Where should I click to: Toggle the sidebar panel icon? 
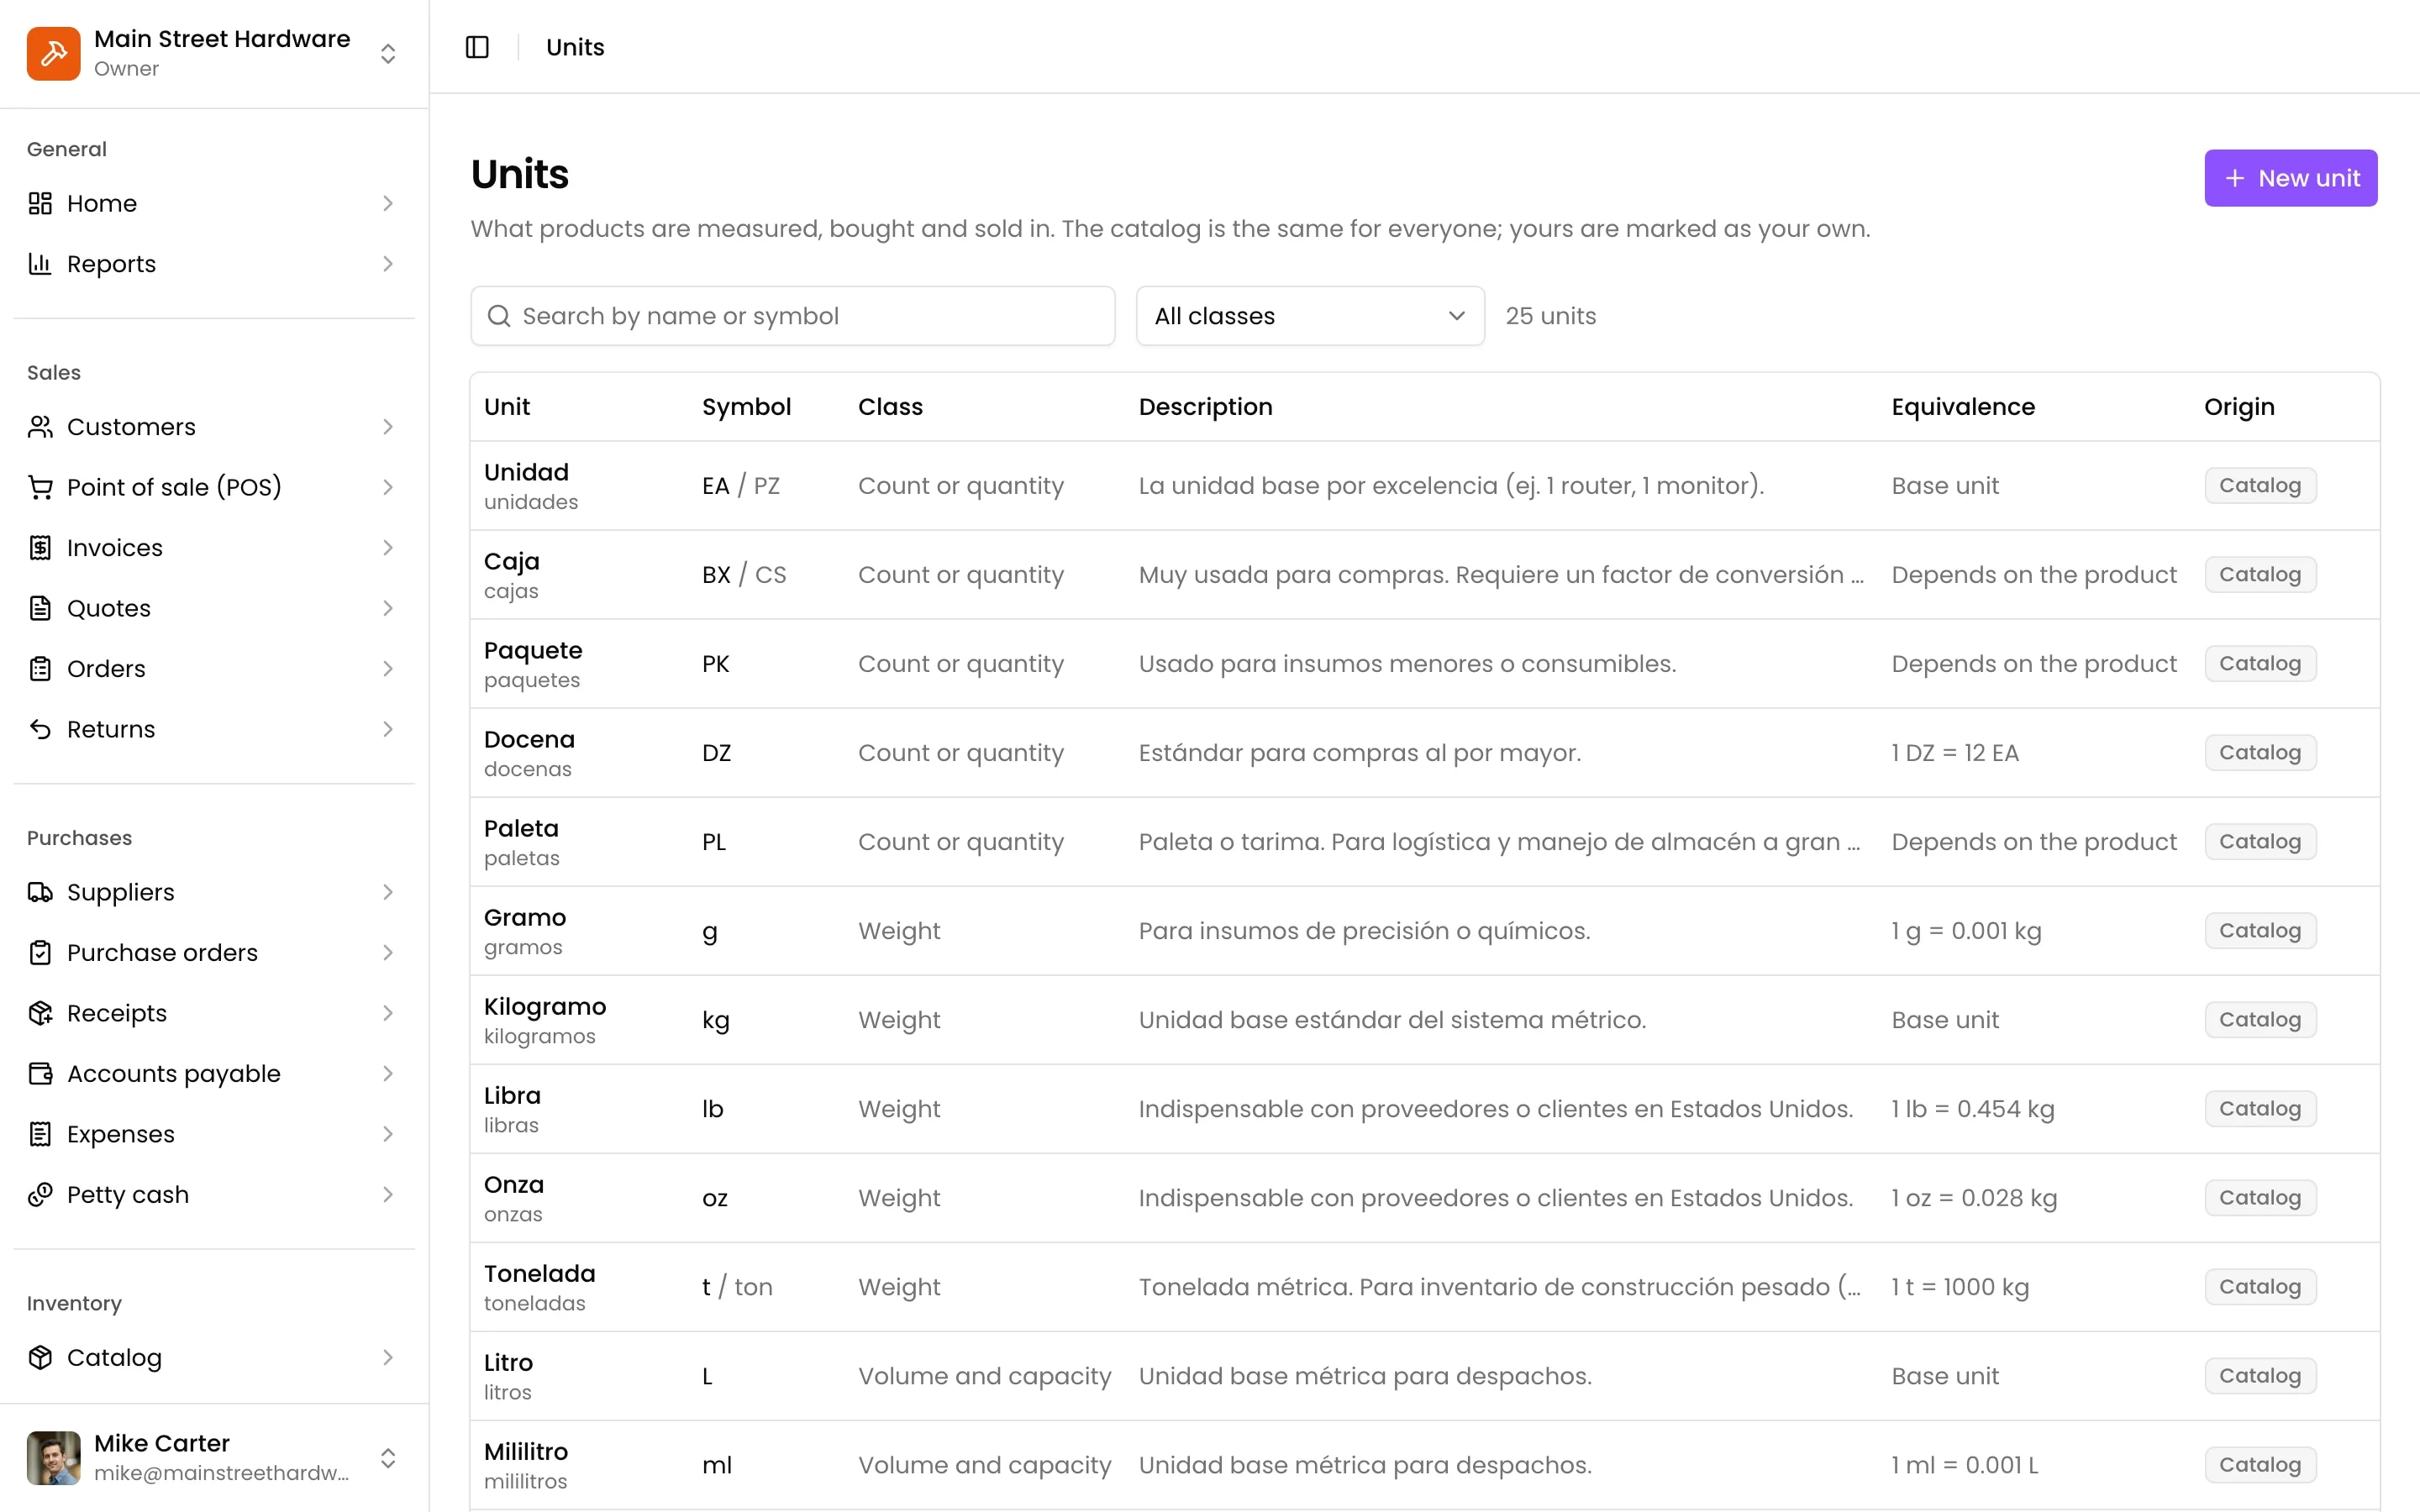pos(477,47)
